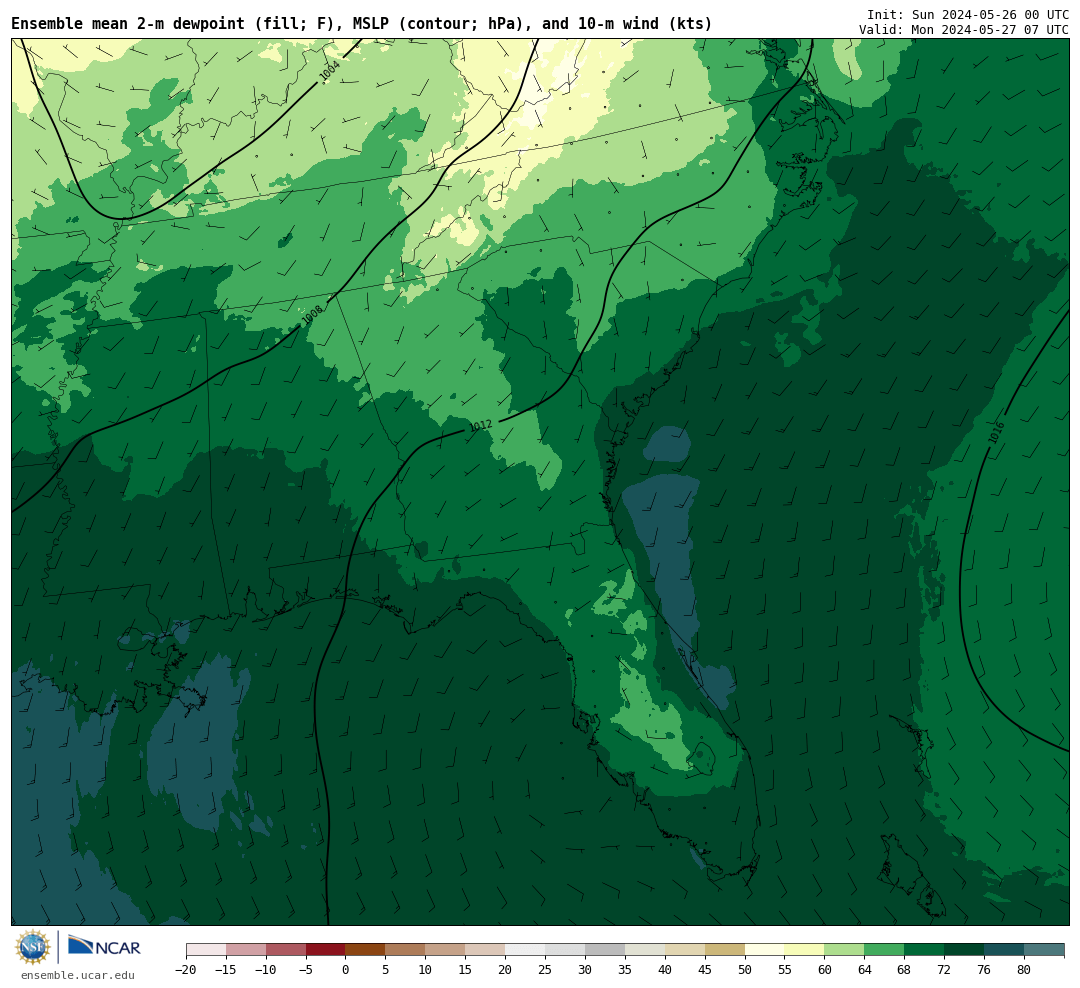
Task: Click the 72 colorbar tick label
Action: coord(944,970)
